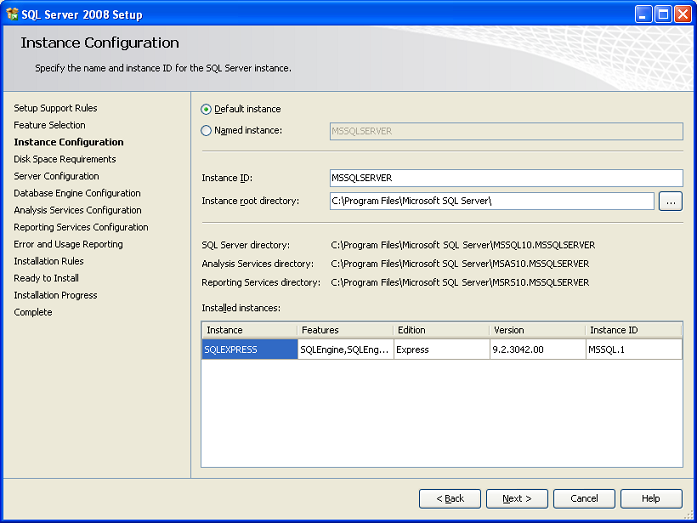Click Server Configuration step

pyautogui.click(x=56, y=176)
